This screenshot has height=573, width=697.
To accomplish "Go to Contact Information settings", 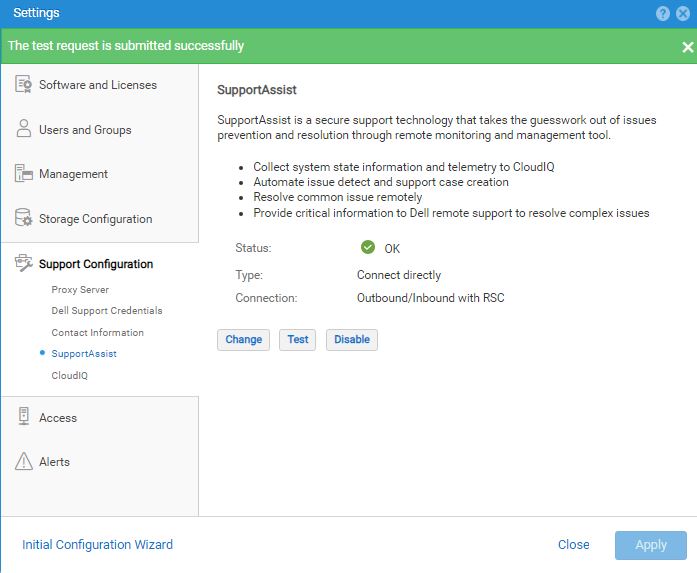I will (97, 332).
